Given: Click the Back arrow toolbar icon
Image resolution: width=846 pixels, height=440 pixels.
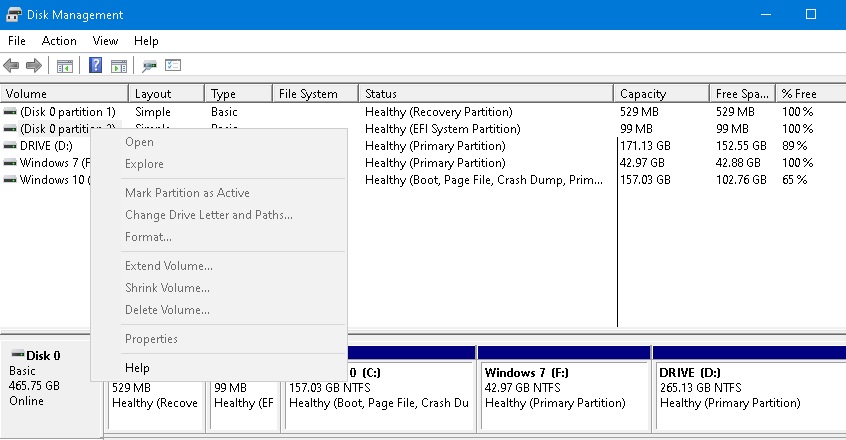Looking at the screenshot, I should (11, 66).
